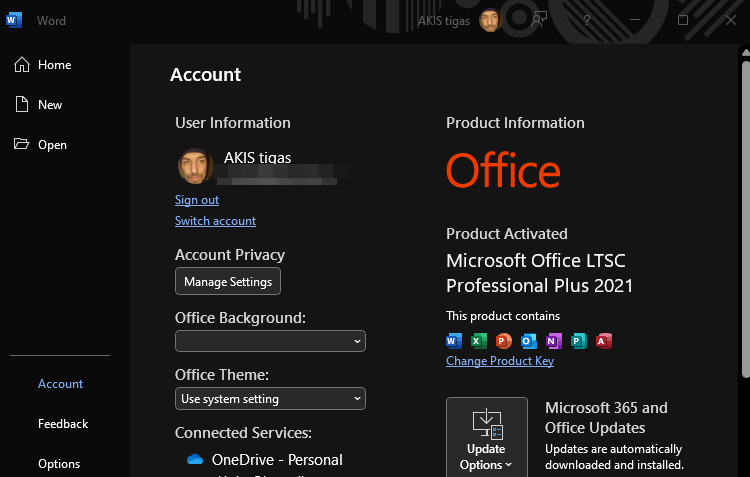The width and height of the screenshot is (750, 477).
Task: Close the Word window
Action: tap(730, 20)
